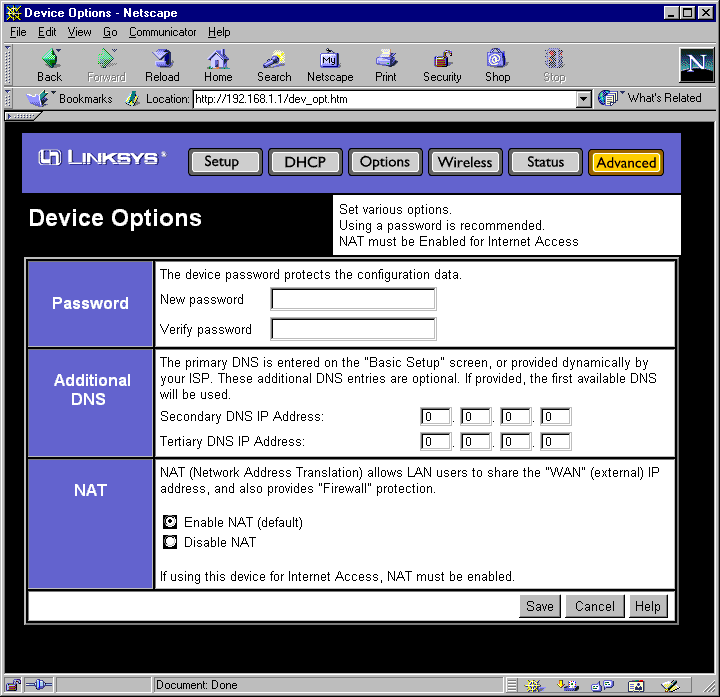Open What's Related dropdown
The width and height of the screenshot is (720, 697).
[650, 98]
